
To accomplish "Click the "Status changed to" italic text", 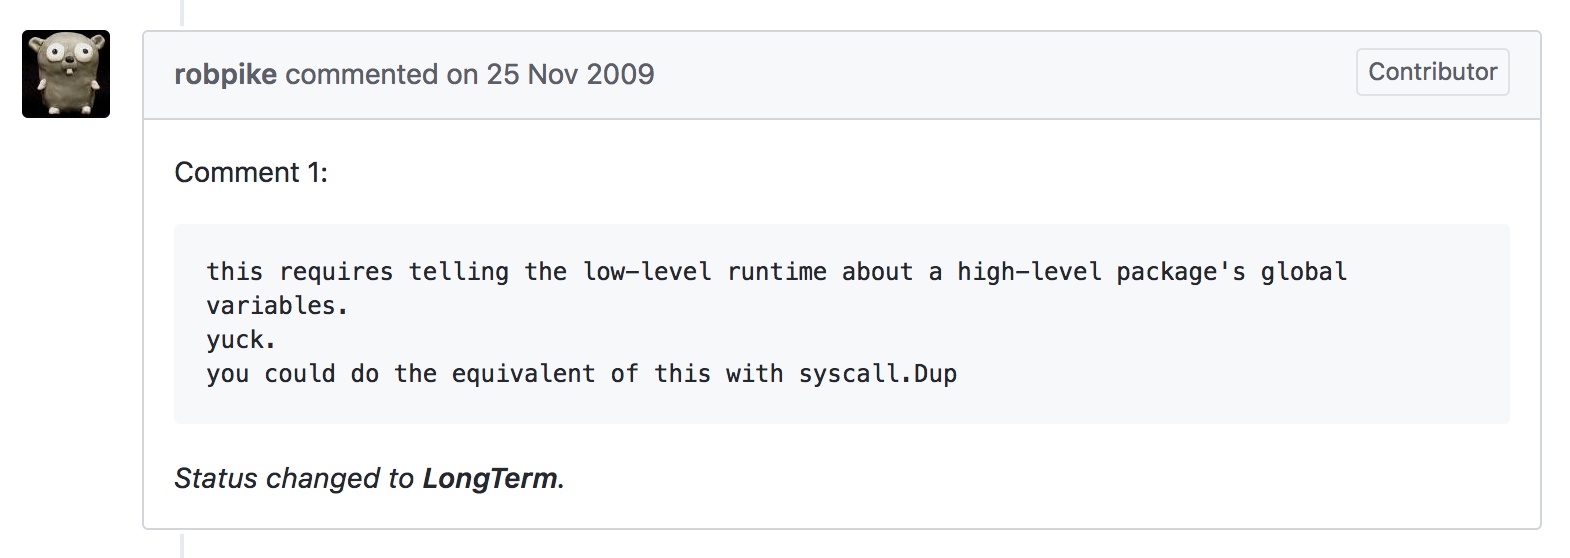I will [x=294, y=478].
